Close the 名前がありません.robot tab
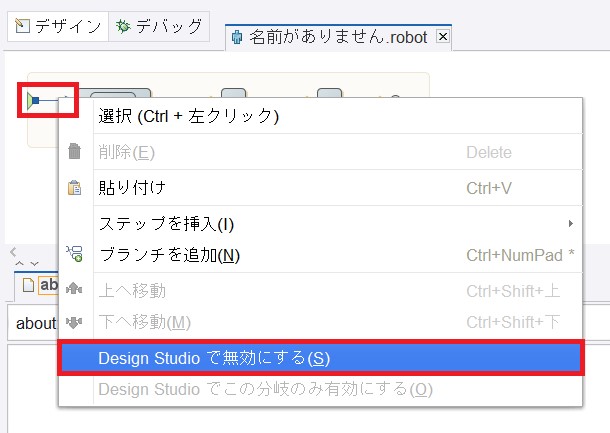Screen dimensions: 610x433 click(443, 37)
